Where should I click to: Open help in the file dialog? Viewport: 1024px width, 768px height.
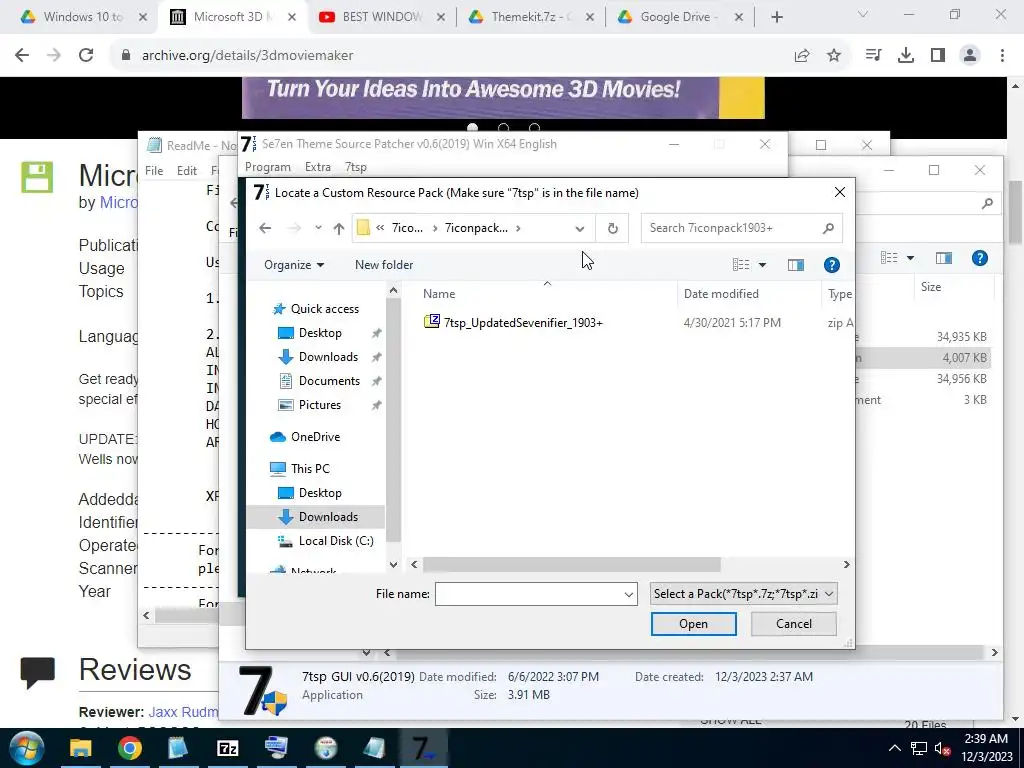(831, 264)
